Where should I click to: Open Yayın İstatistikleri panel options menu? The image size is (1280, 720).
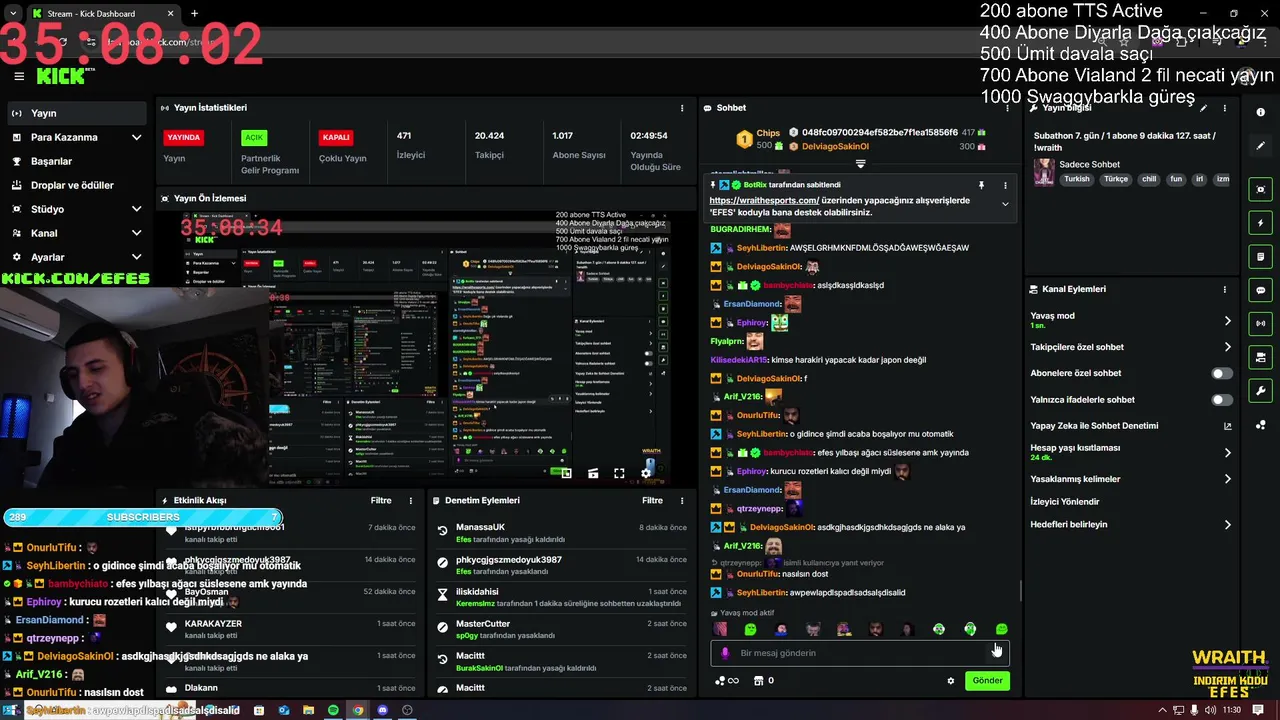682,108
